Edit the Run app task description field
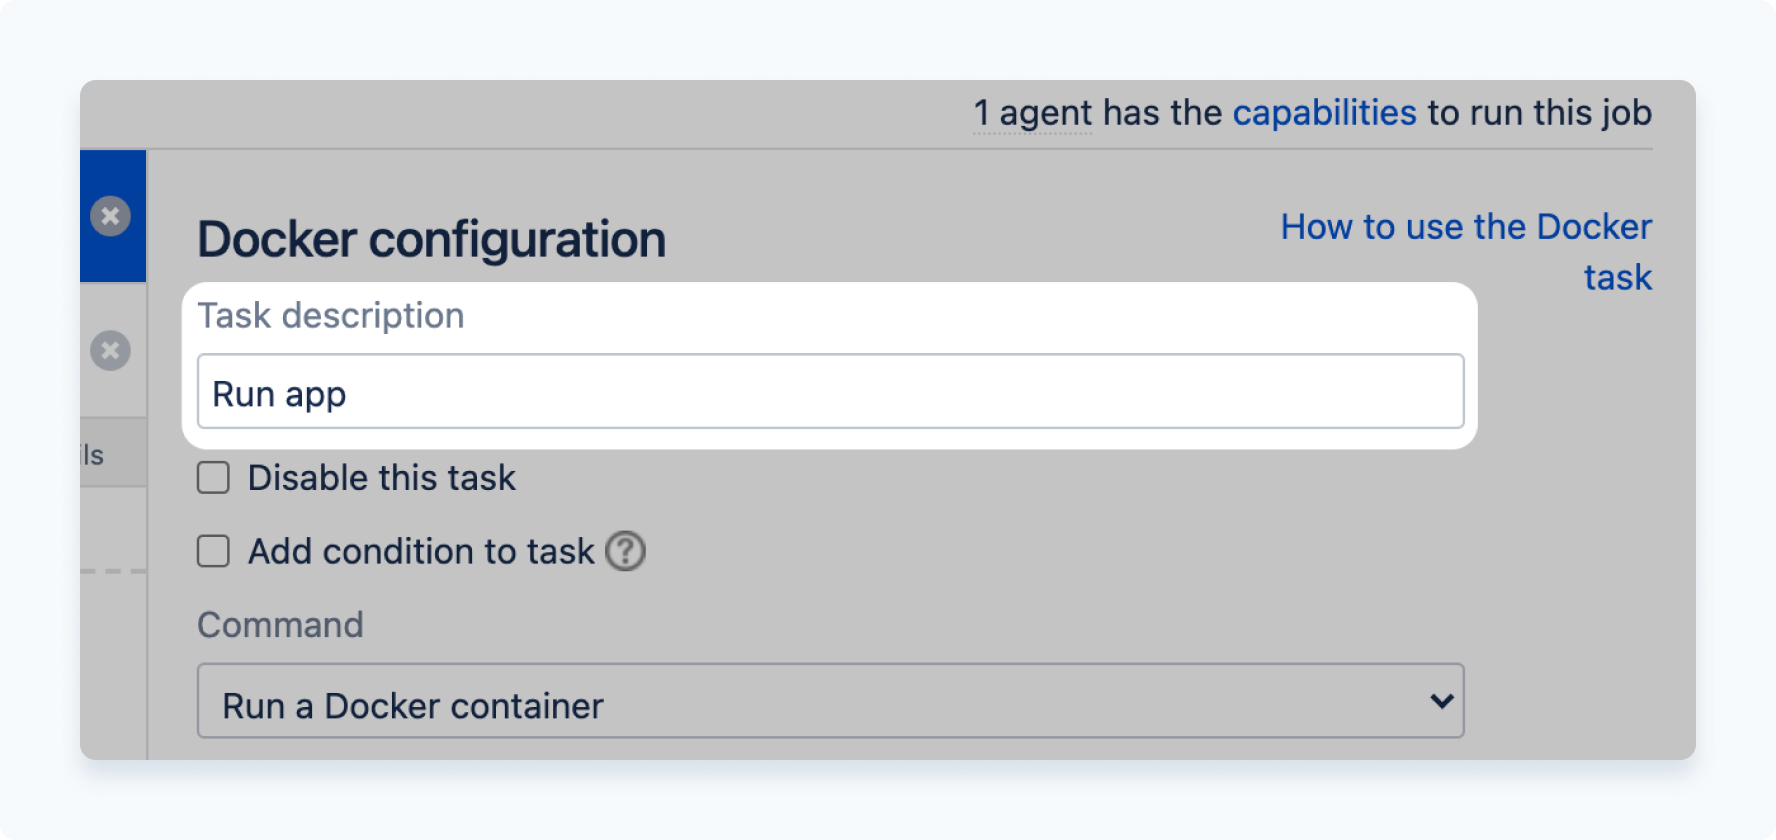 (x=830, y=392)
